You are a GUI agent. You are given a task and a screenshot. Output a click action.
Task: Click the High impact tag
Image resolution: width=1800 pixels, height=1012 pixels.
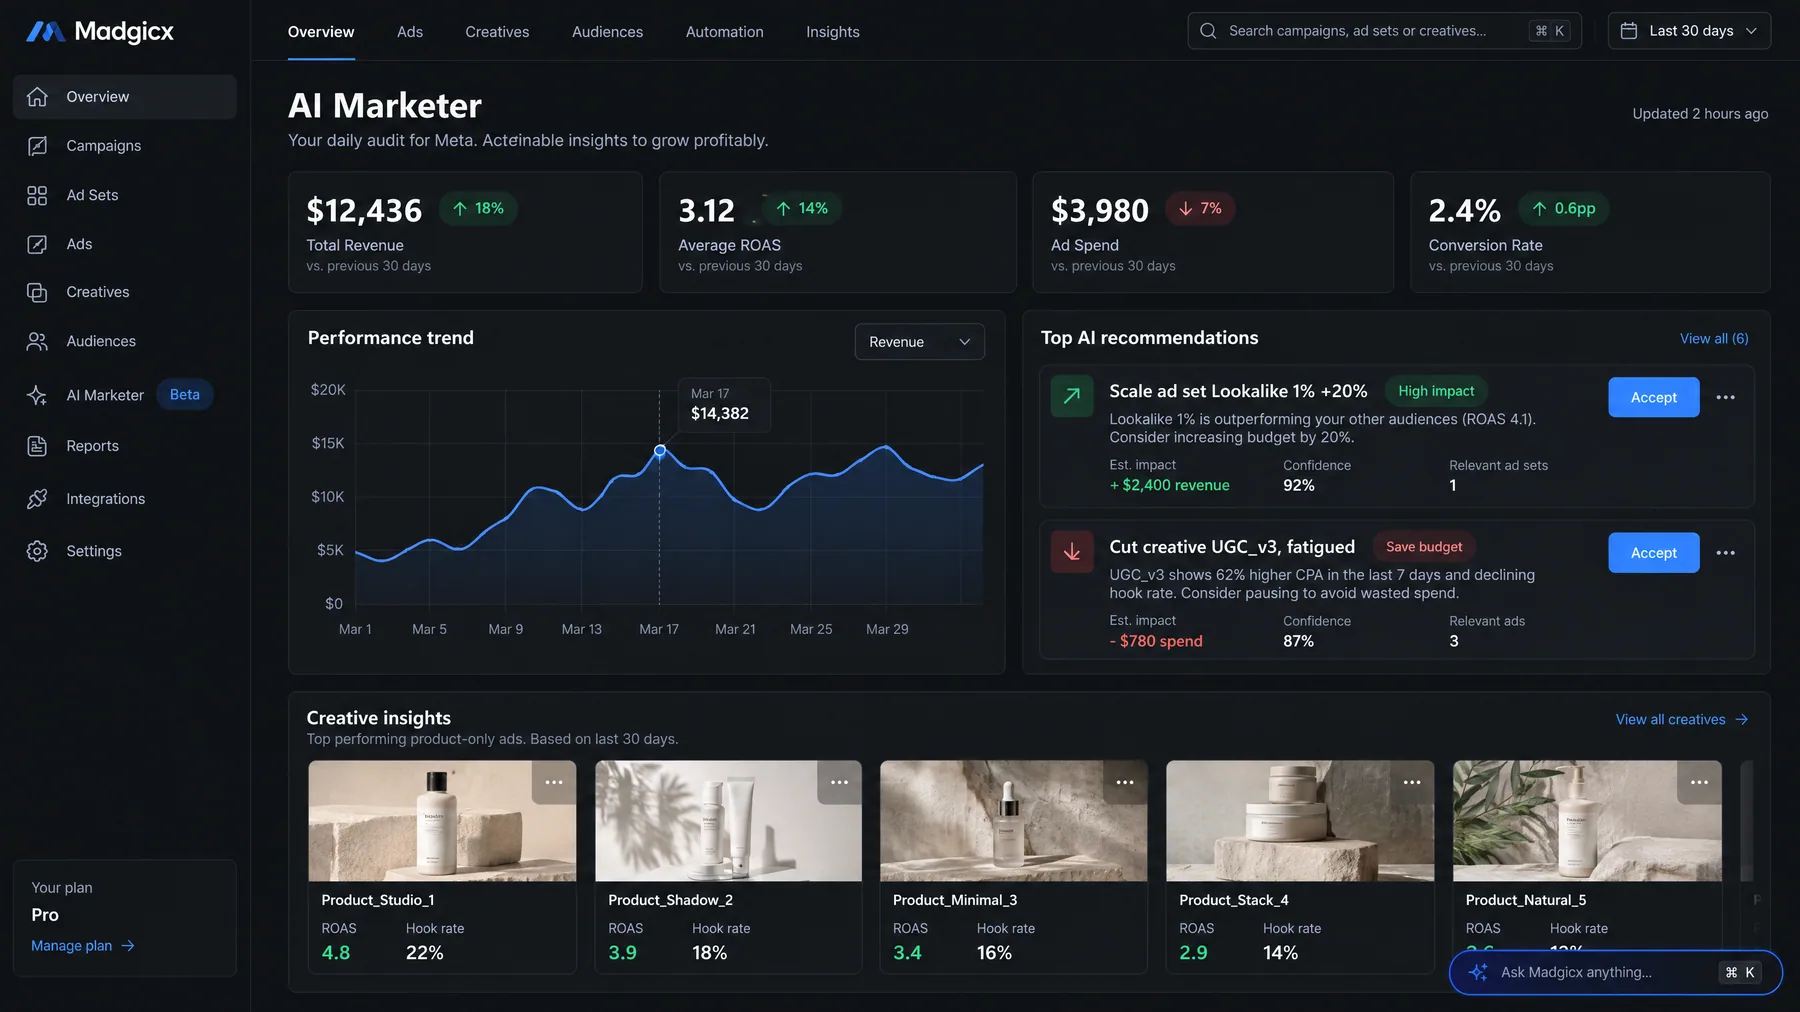[1436, 391]
